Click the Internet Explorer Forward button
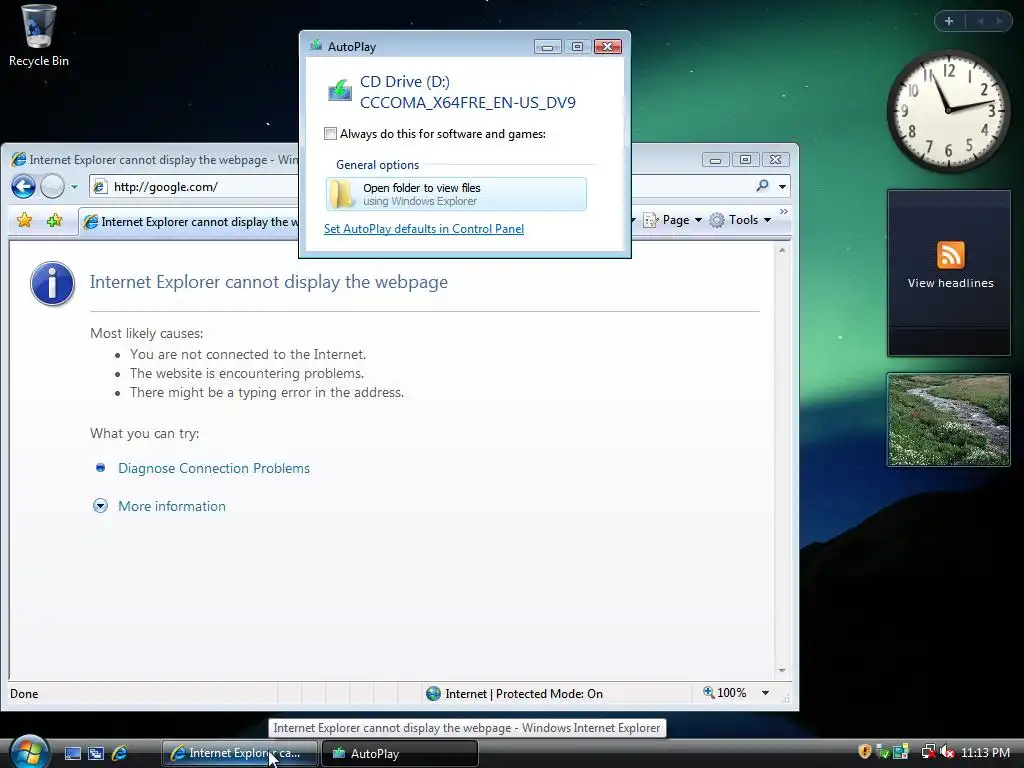 point(52,187)
